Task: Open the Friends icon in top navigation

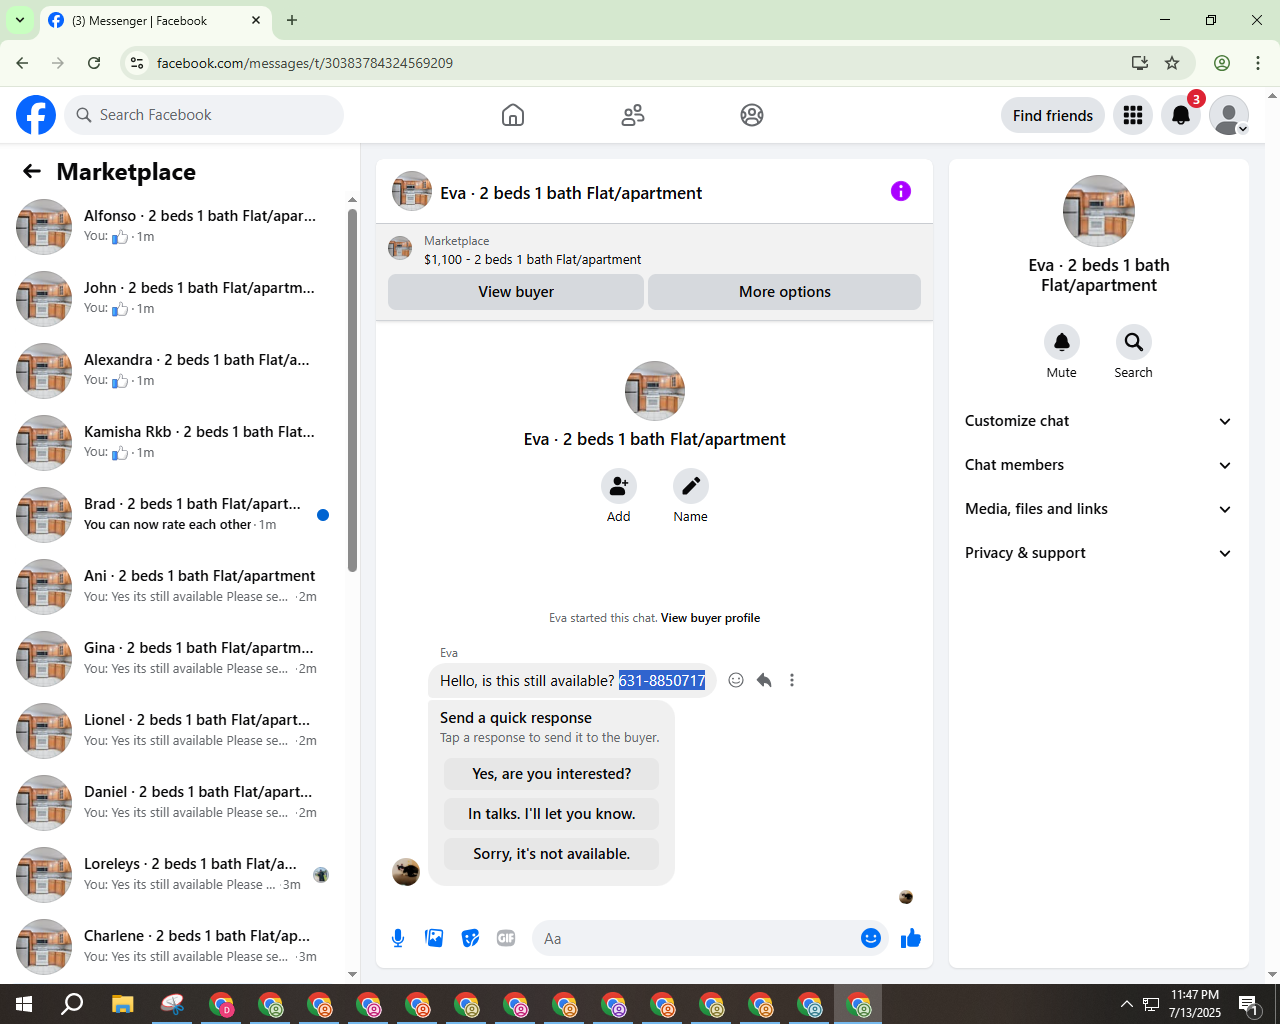Action: click(x=633, y=115)
